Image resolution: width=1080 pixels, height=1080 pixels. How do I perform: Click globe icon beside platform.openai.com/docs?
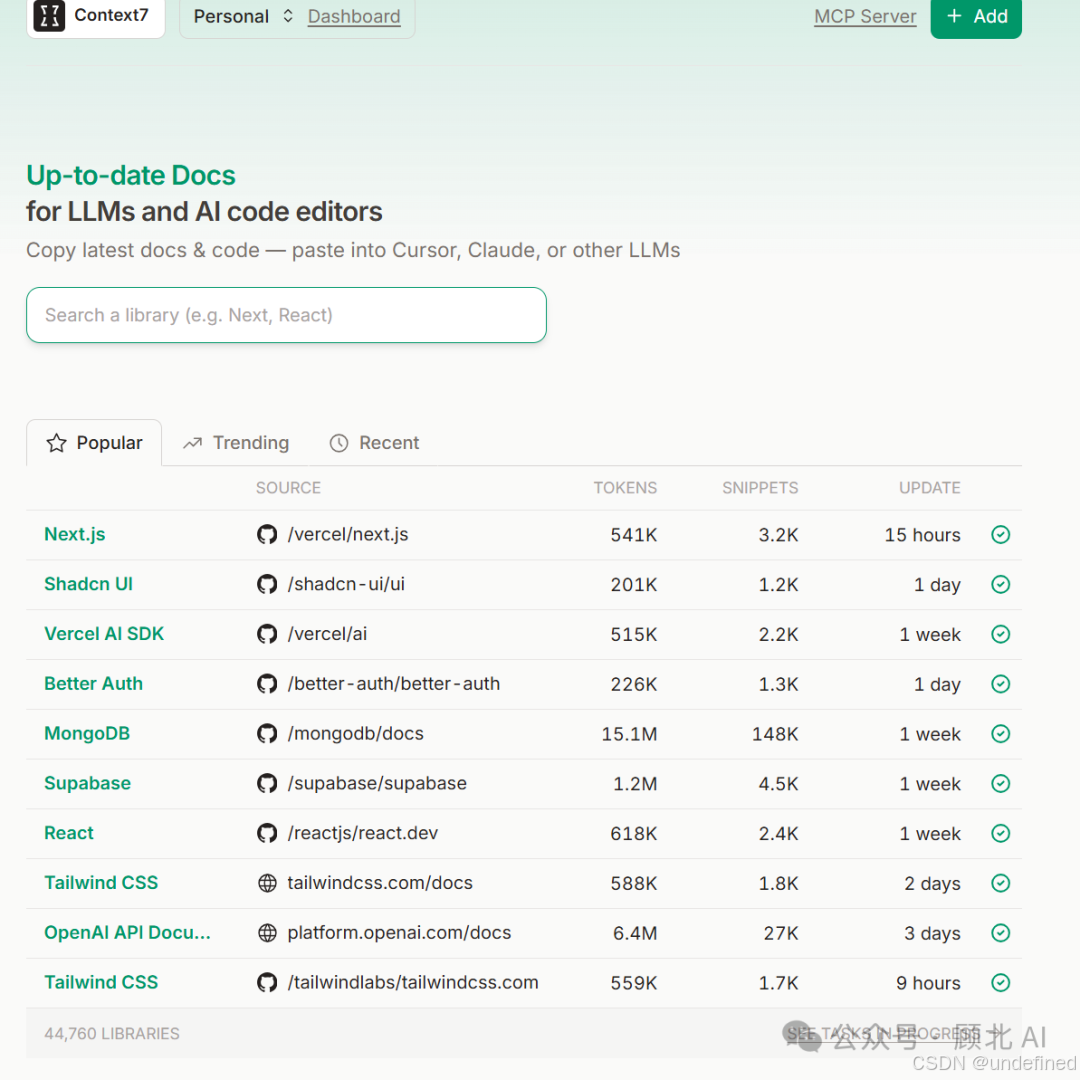click(267, 933)
